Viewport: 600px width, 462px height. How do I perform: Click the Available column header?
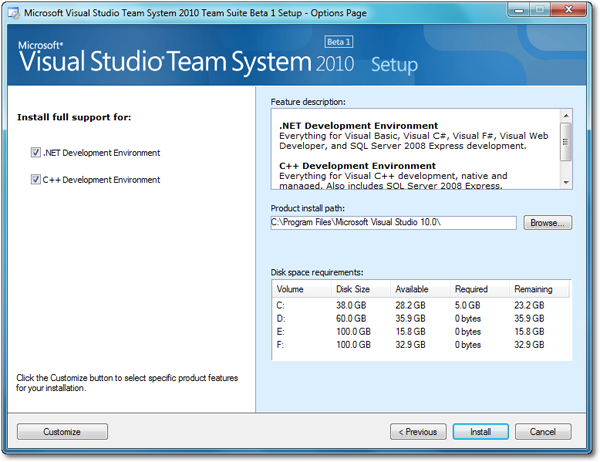(x=420, y=289)
